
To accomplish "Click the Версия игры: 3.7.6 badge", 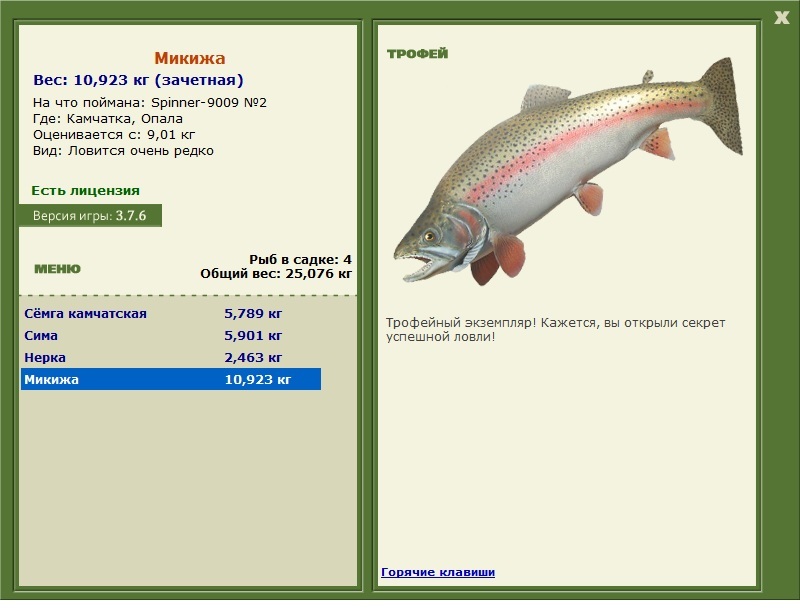I will [90, 215].
